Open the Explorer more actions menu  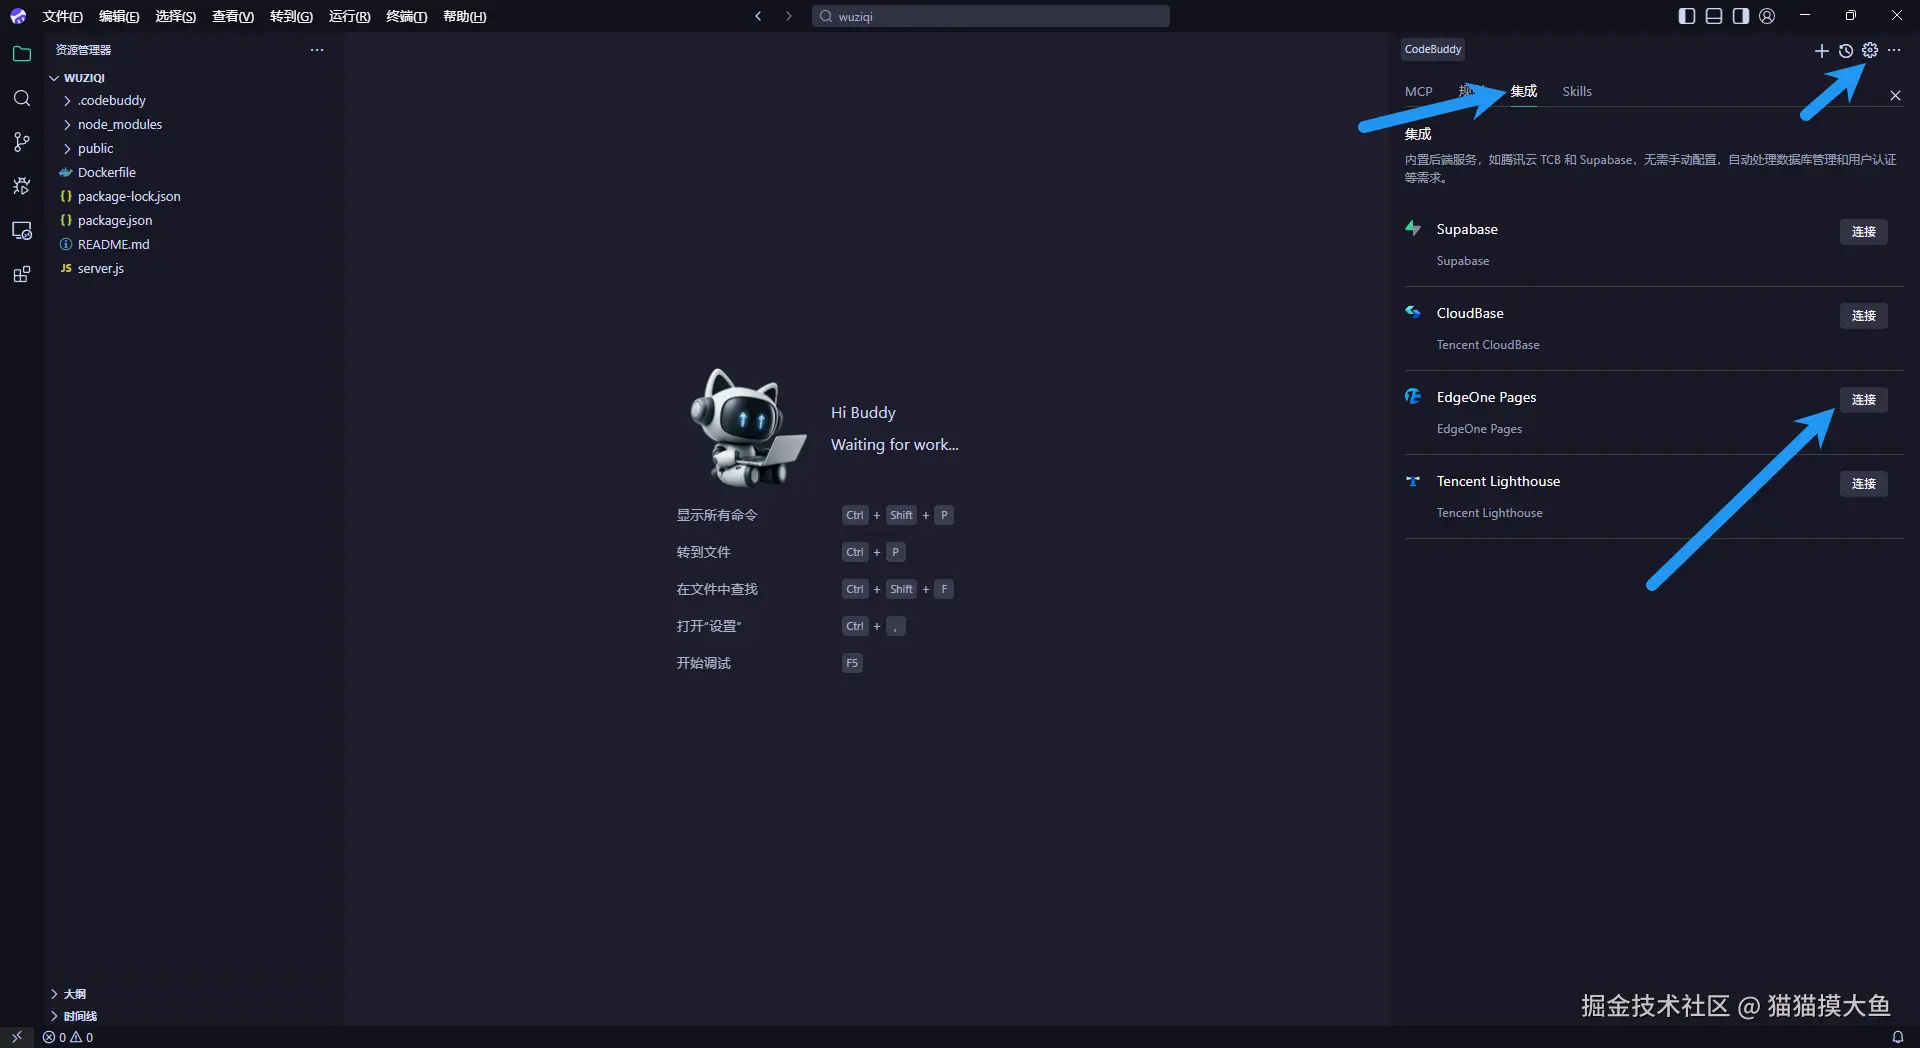click(x=317, y=50)
